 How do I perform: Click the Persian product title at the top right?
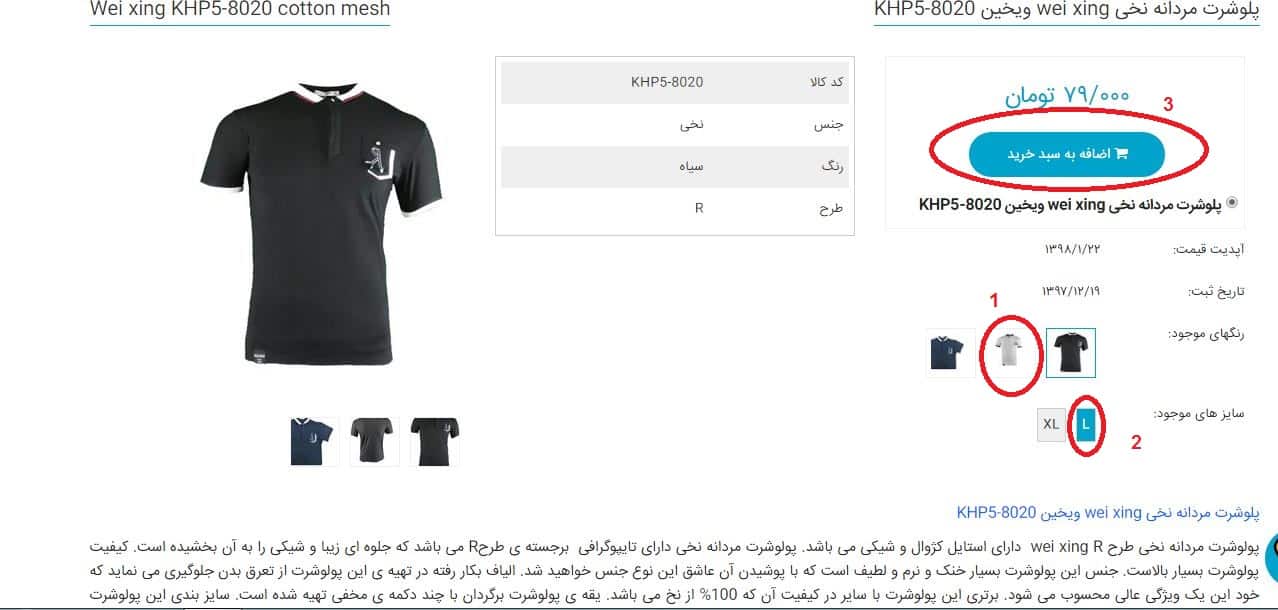point(1066,10)
